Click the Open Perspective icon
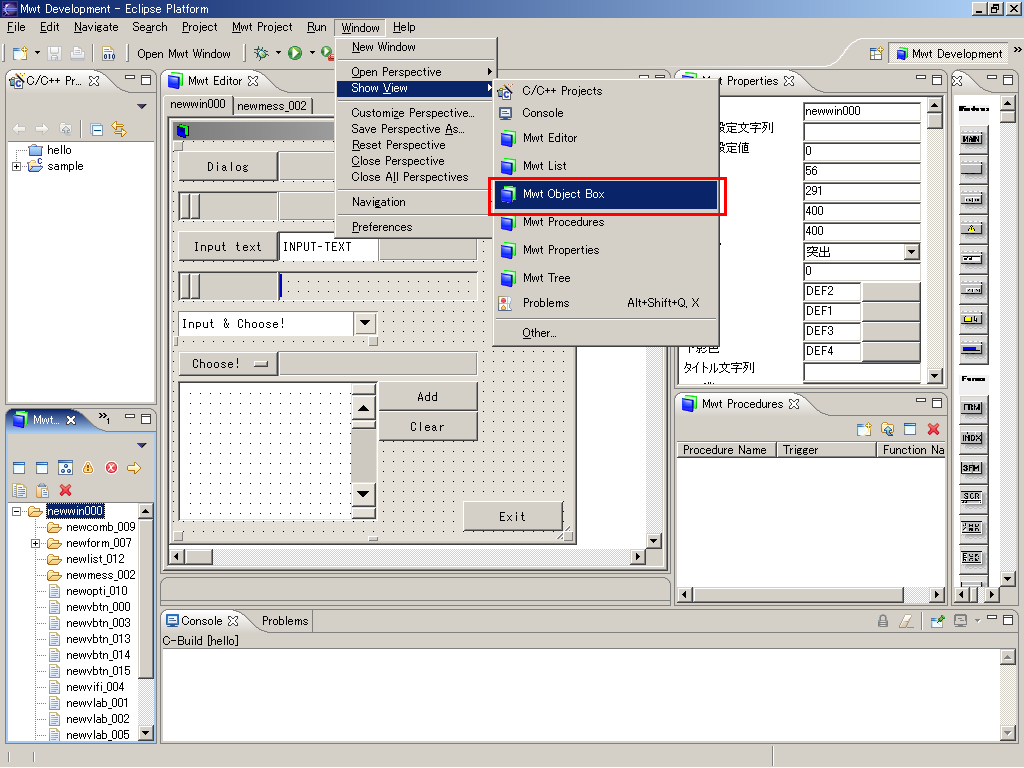Viewport: 1024px width, 768px height. click(x=876, y=54)
